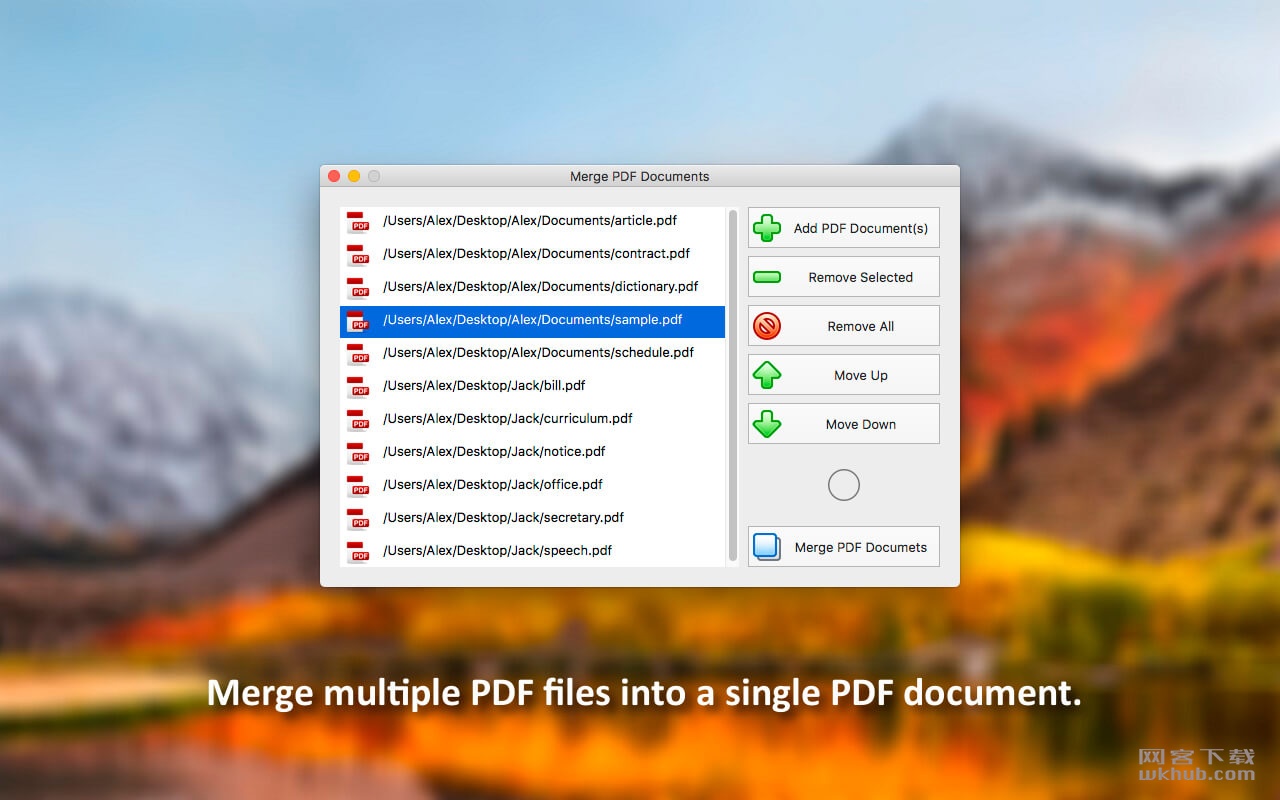Click the highlighted sample.pdf path
Viewport: 1280px width, 800px height.
pos(533,320)
